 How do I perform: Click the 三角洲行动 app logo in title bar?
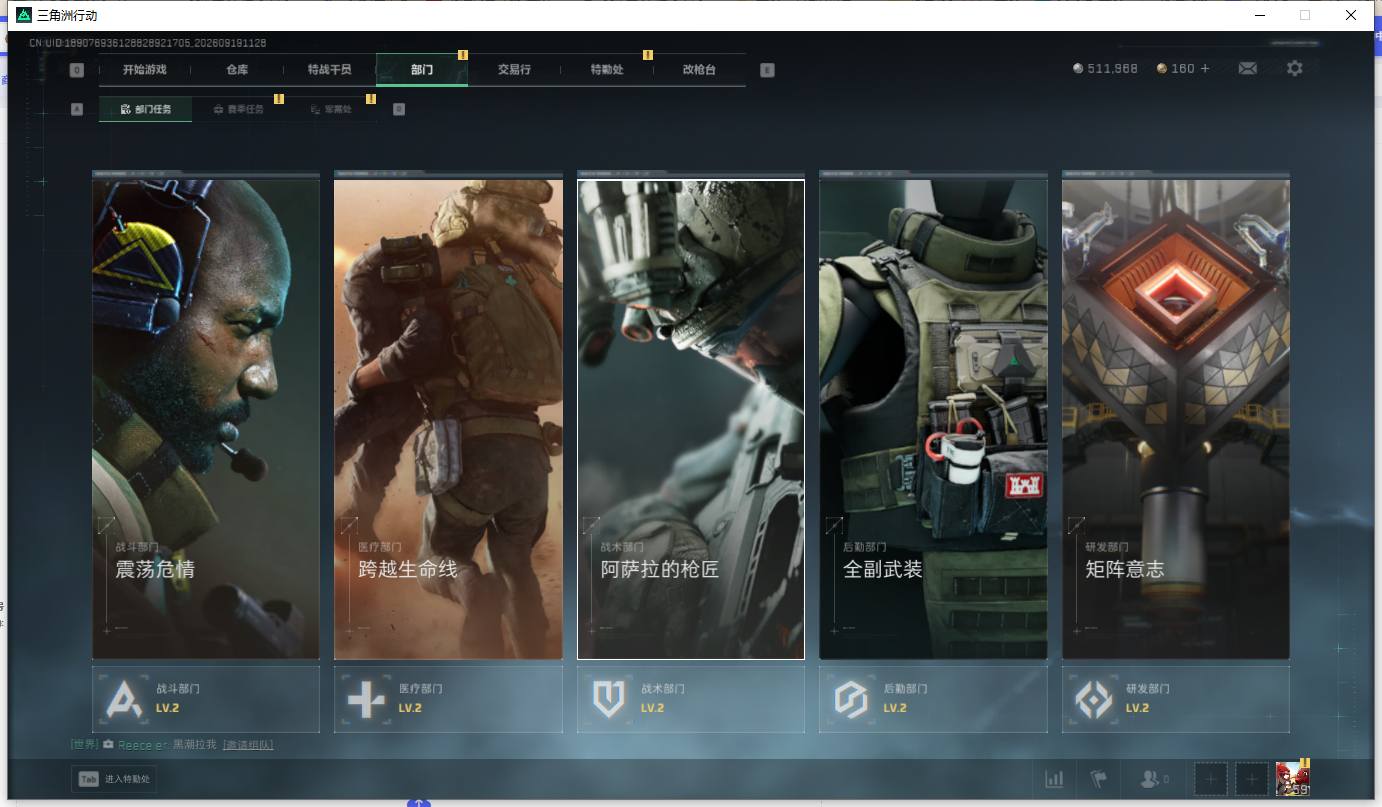click(x=24, y=15)
